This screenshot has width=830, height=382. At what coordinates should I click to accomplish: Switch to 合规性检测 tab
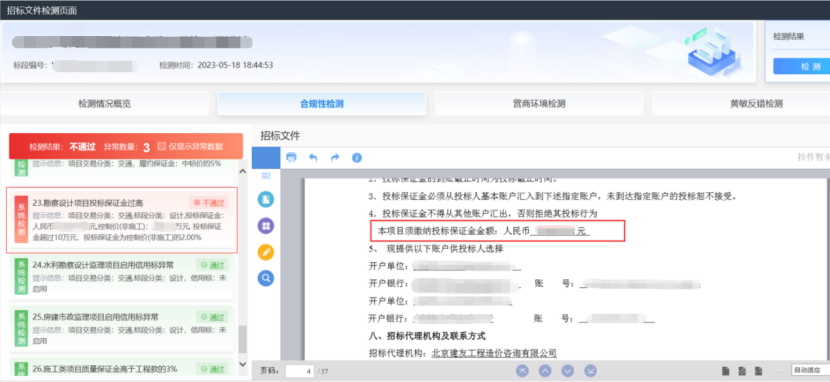(x=321, y=104)
